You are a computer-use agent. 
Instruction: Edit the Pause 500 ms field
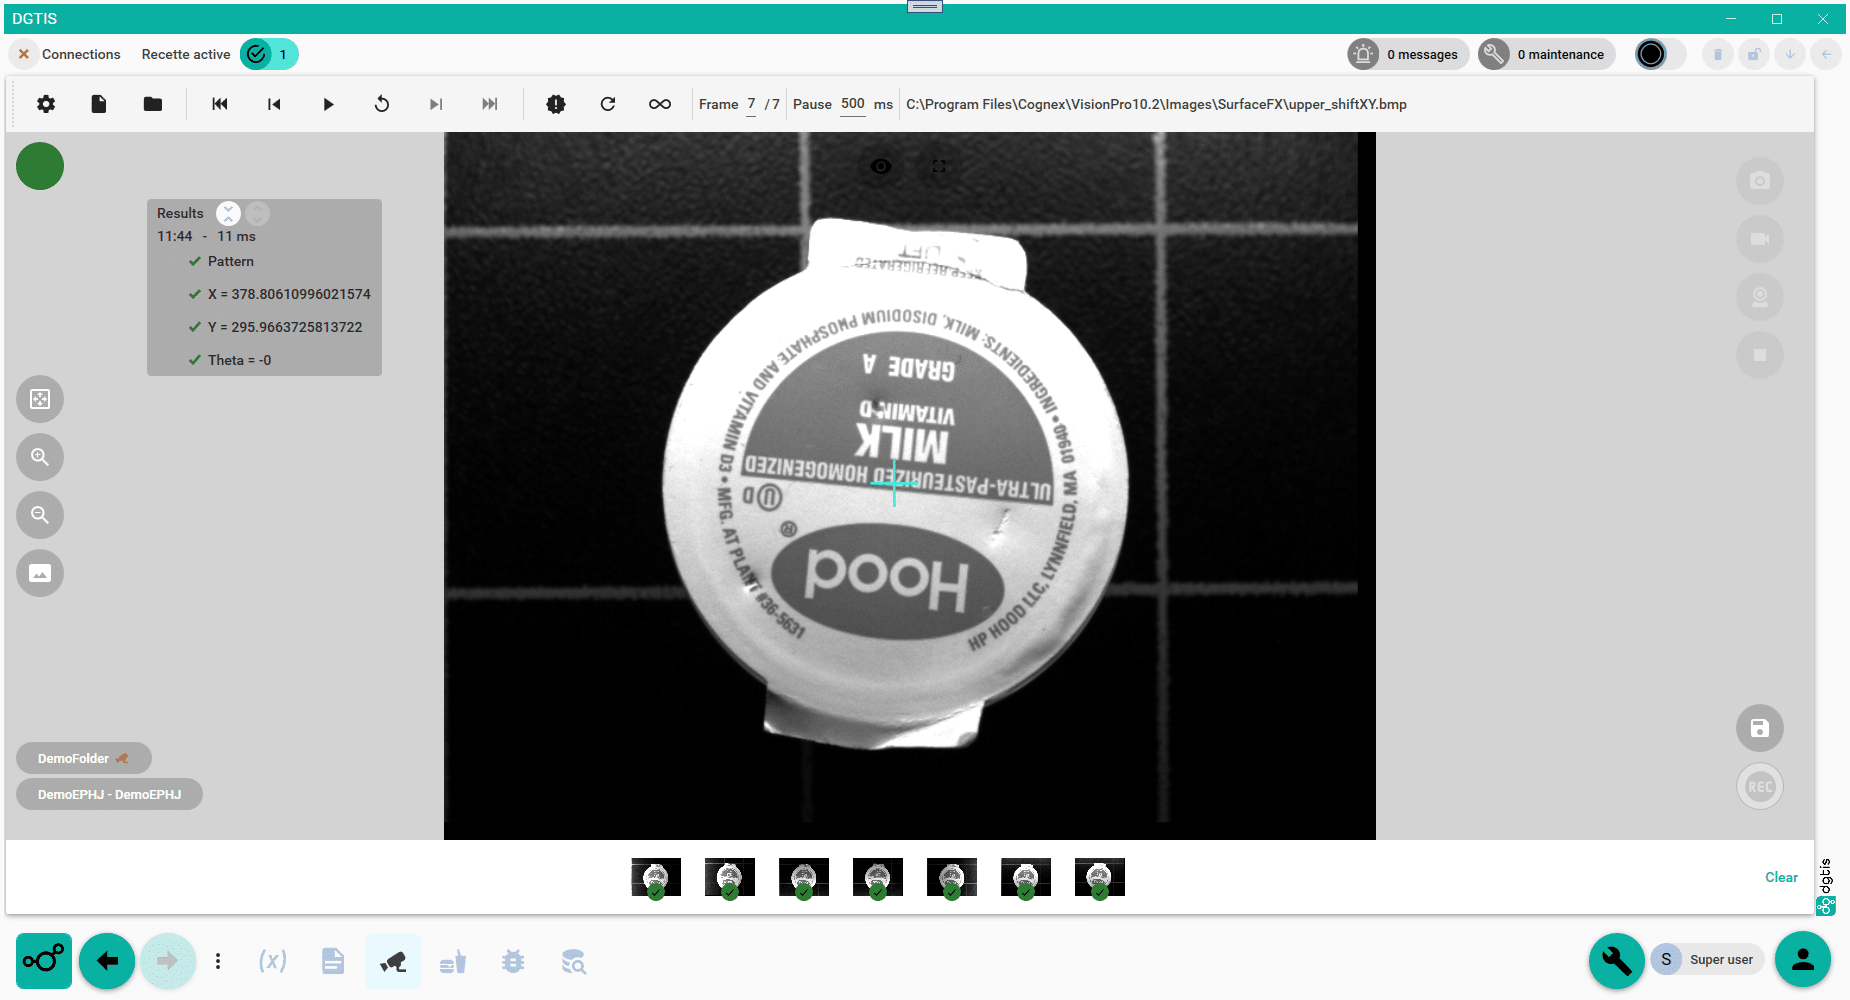point(852,104)
